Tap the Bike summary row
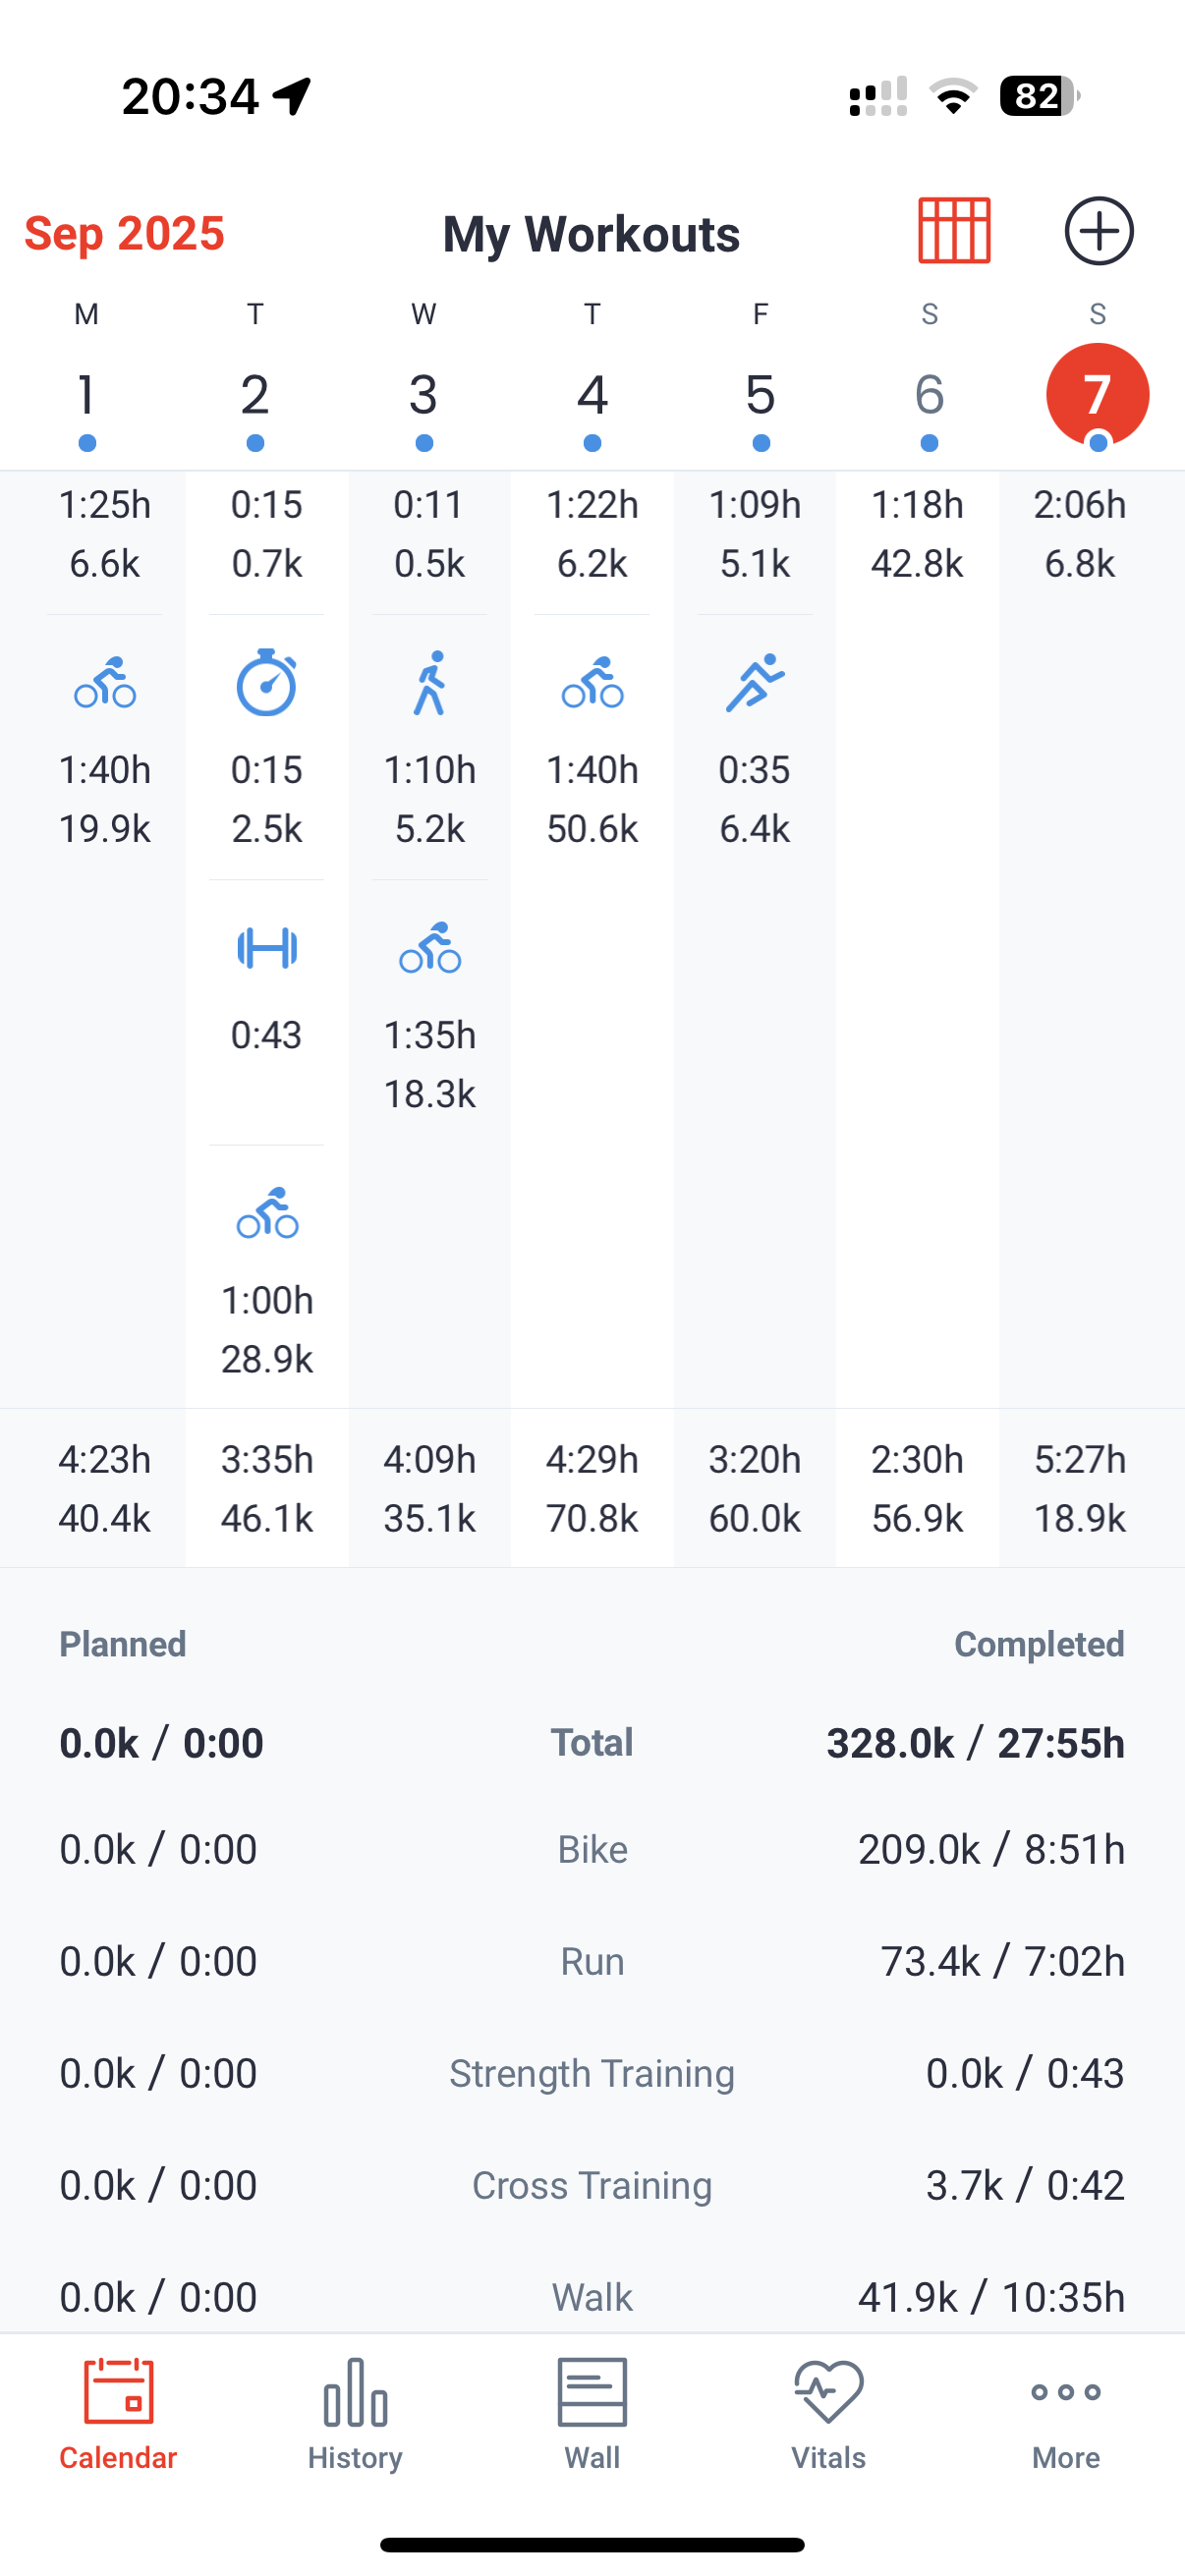 [x=592, y=1849]
